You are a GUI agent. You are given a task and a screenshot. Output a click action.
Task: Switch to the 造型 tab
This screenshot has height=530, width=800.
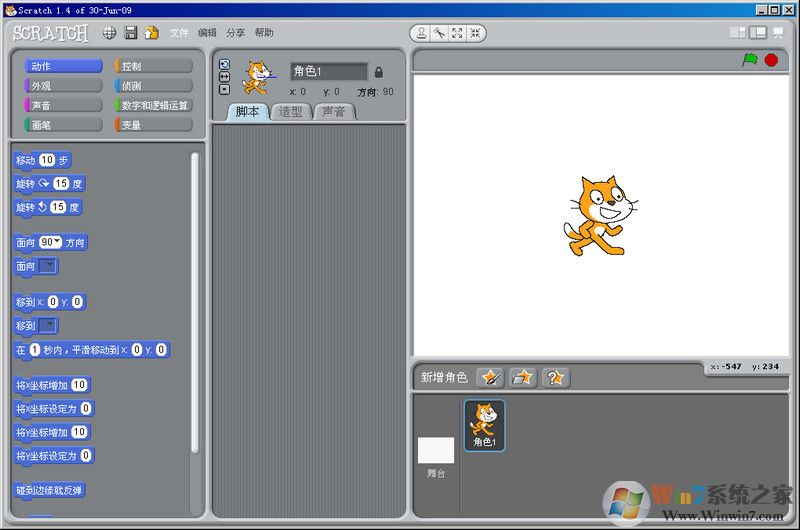[290, 112]
